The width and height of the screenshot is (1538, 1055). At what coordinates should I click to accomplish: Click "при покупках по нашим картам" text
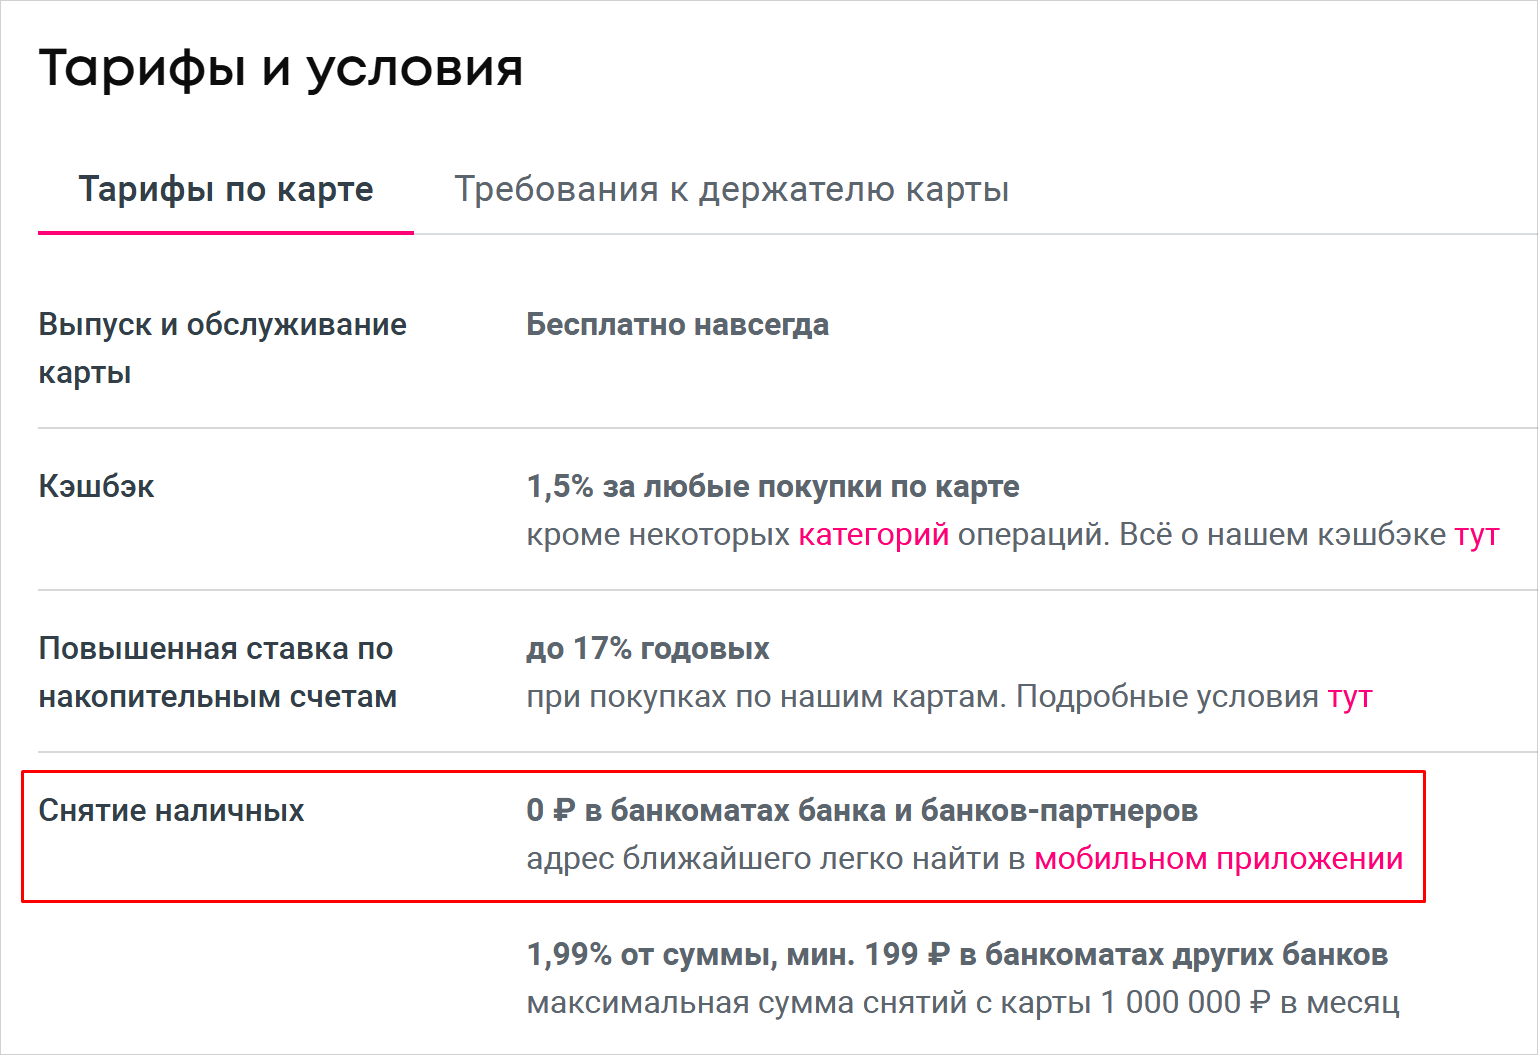[765, 697]
